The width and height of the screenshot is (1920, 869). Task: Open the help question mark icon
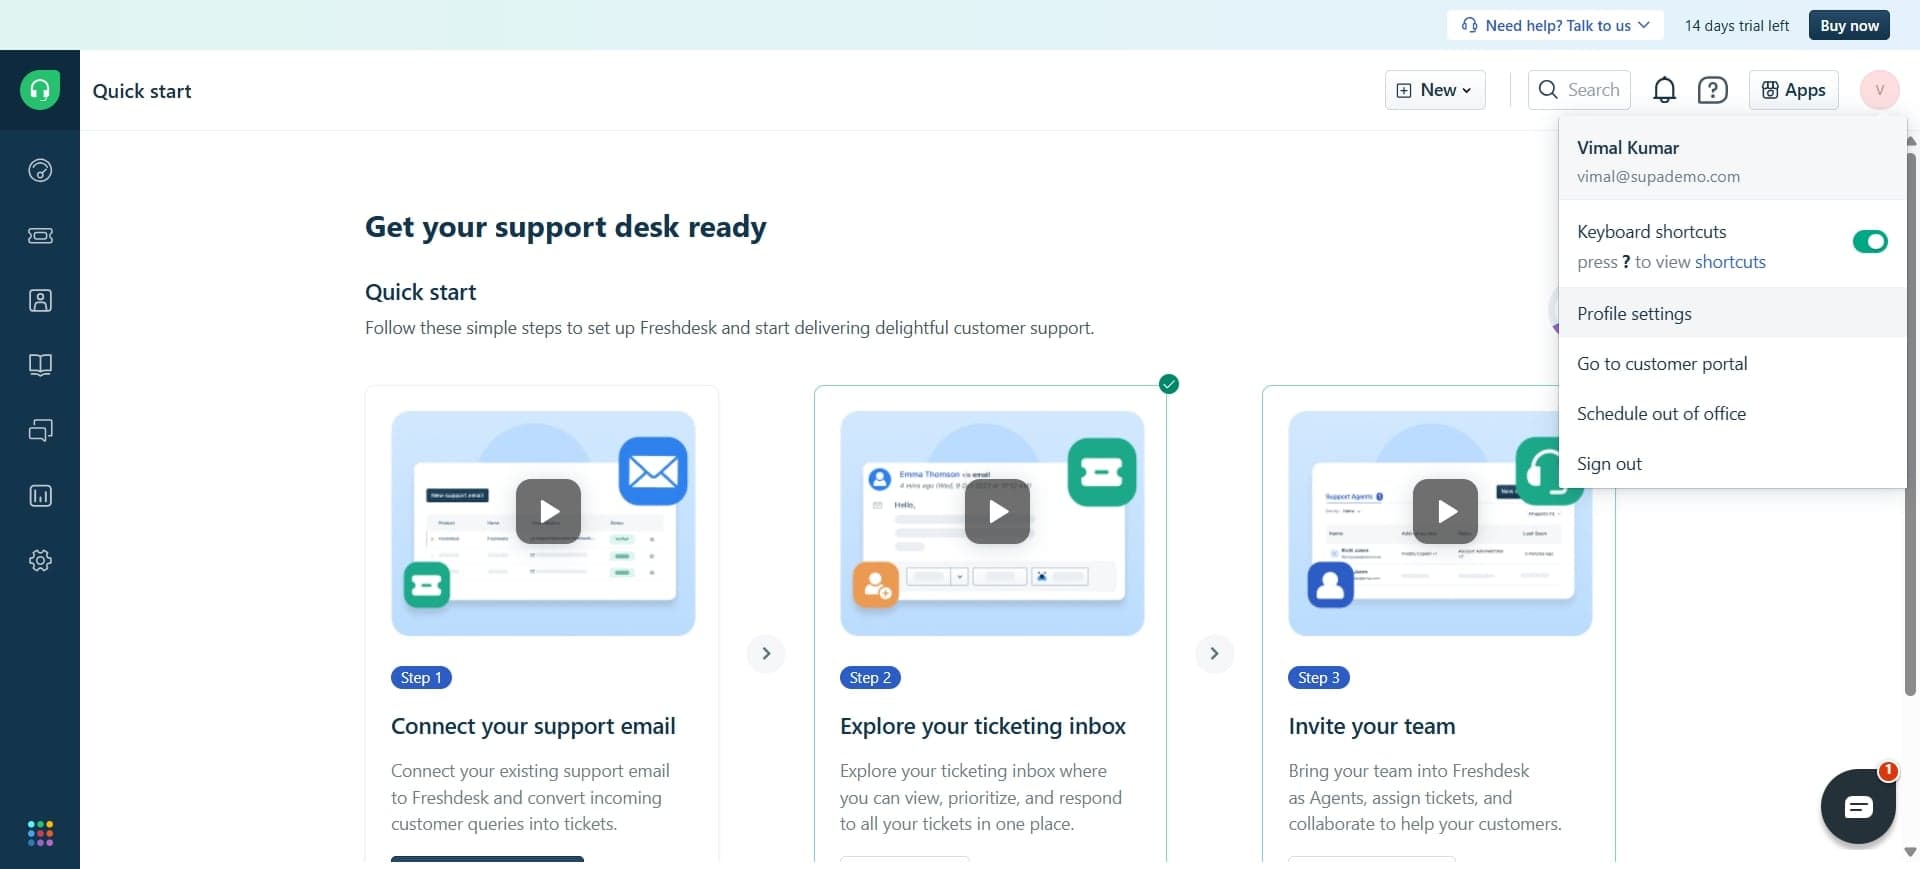[x=1713, y=90]
